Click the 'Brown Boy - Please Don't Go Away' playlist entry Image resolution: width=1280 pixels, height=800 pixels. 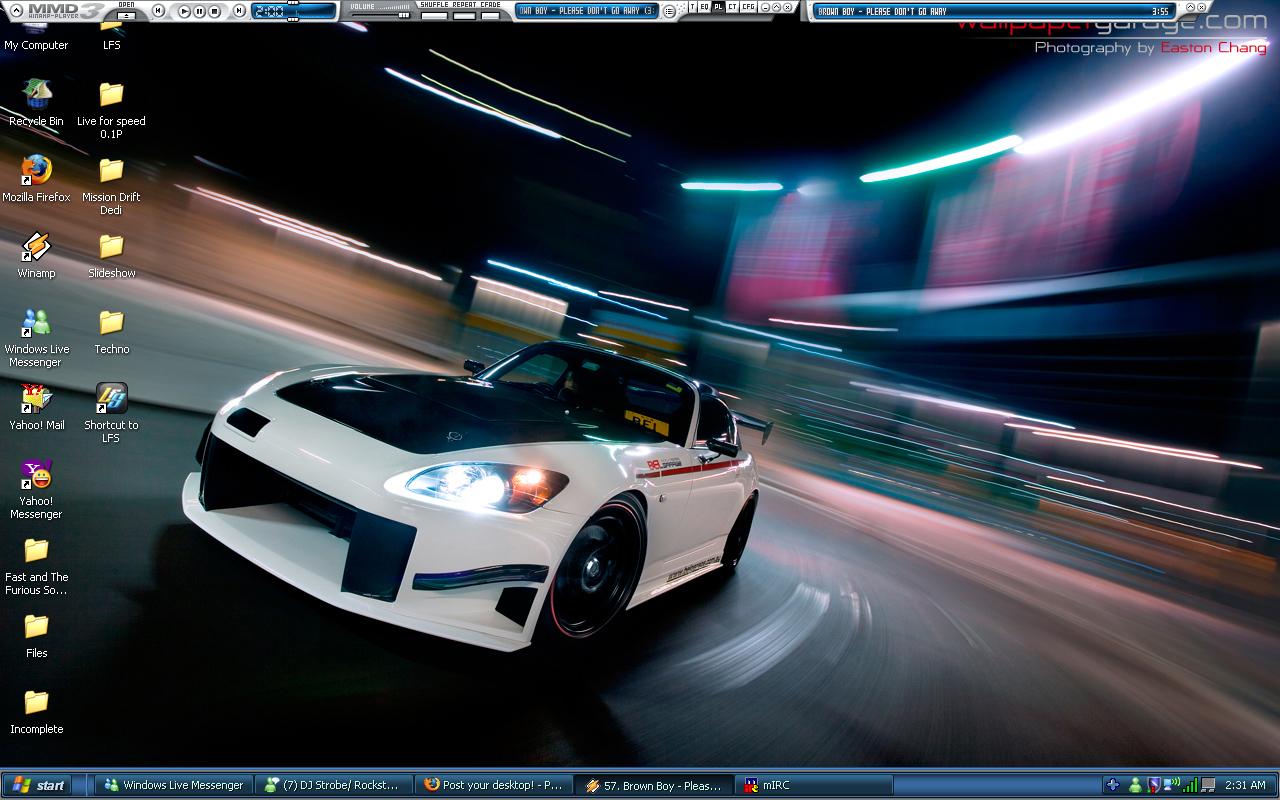[882, 11]
